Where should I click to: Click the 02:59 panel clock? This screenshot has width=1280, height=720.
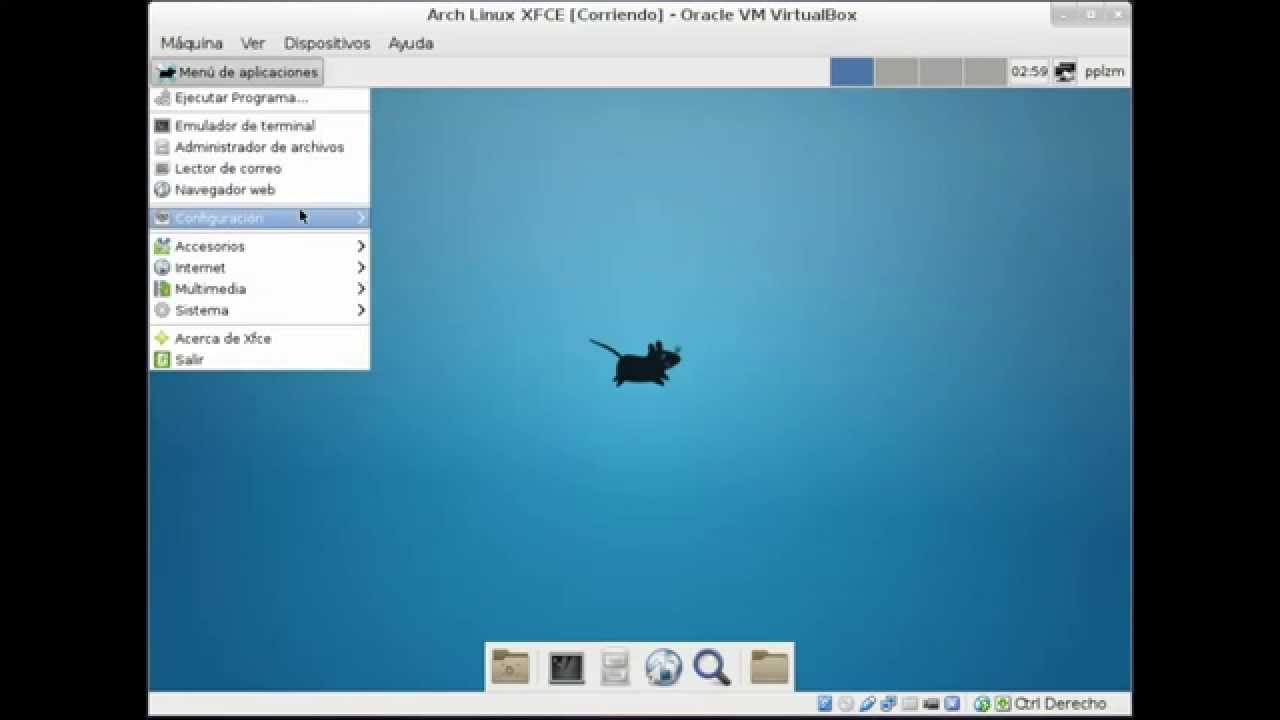1029,72
